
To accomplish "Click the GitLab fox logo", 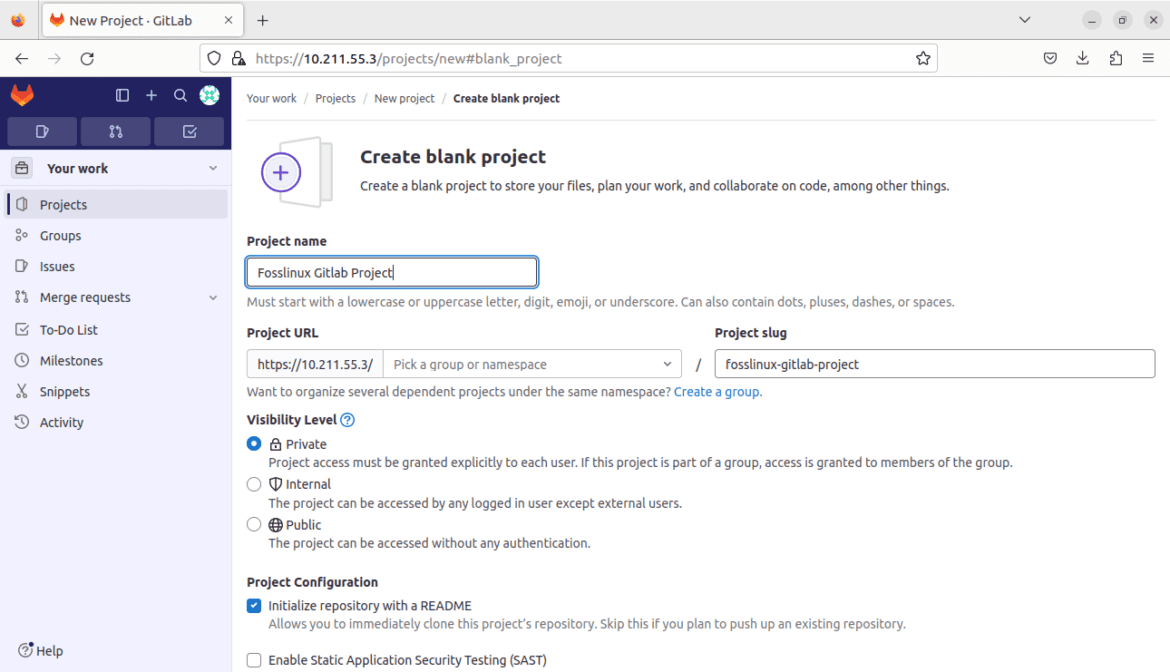I will pos(22,95).
